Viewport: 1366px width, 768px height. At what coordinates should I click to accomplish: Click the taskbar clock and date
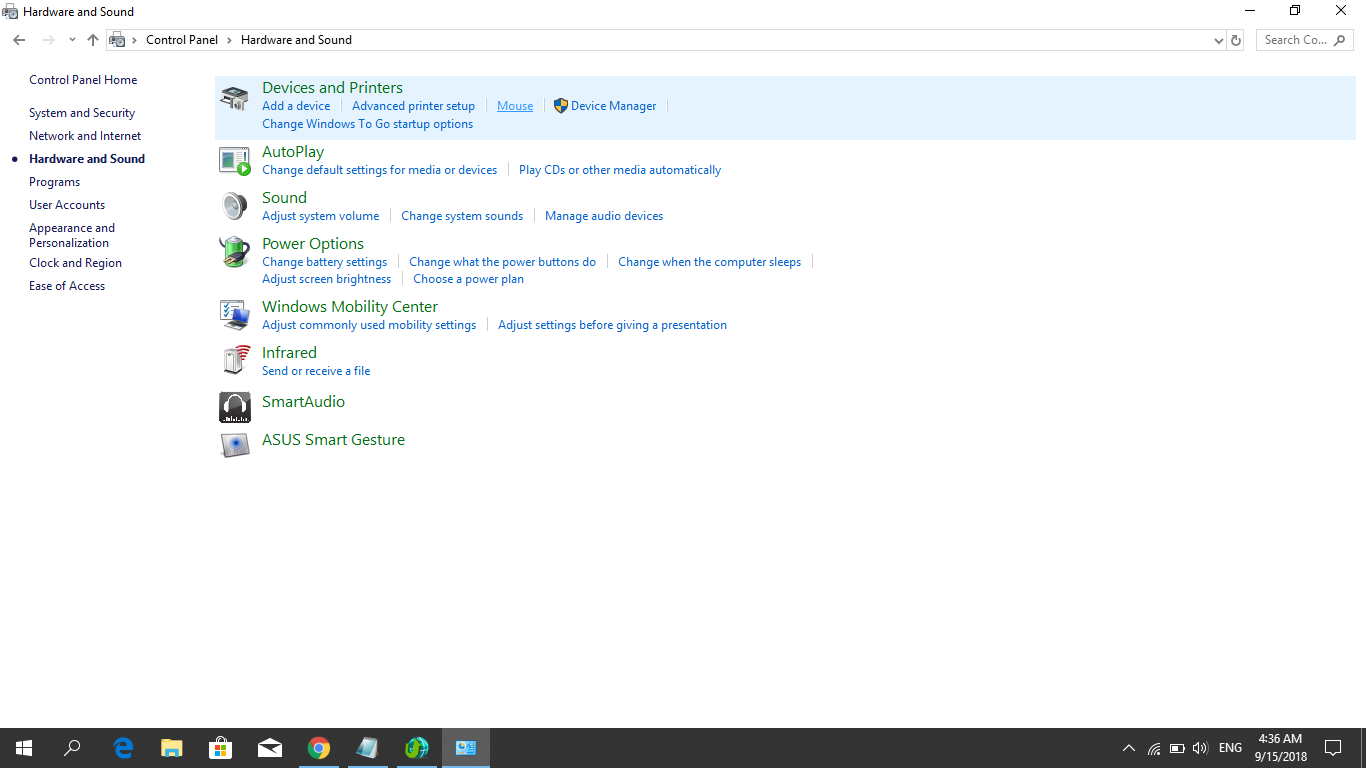(1283, 748)
